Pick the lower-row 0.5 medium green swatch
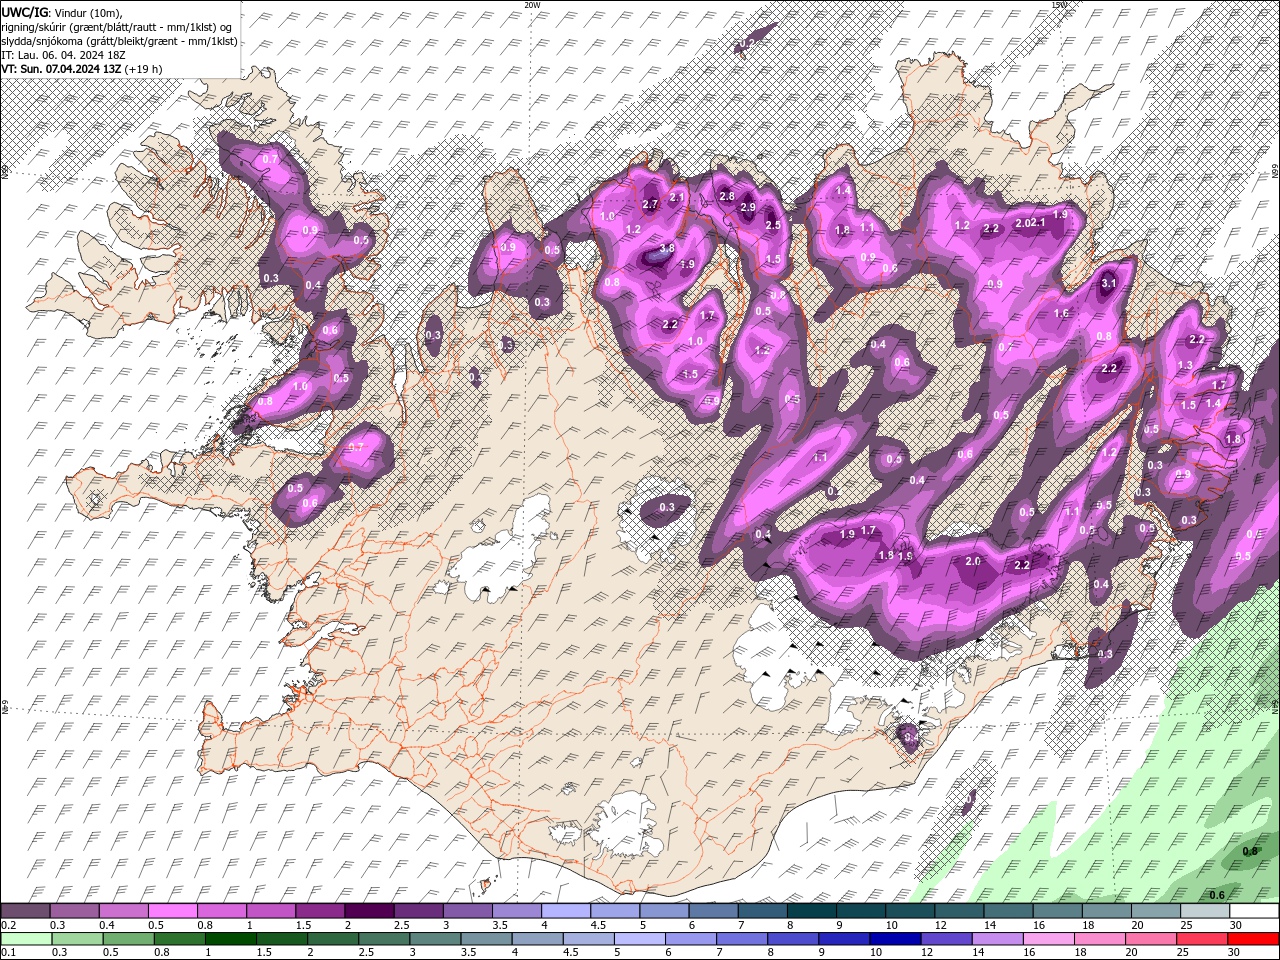 (128, 939)
